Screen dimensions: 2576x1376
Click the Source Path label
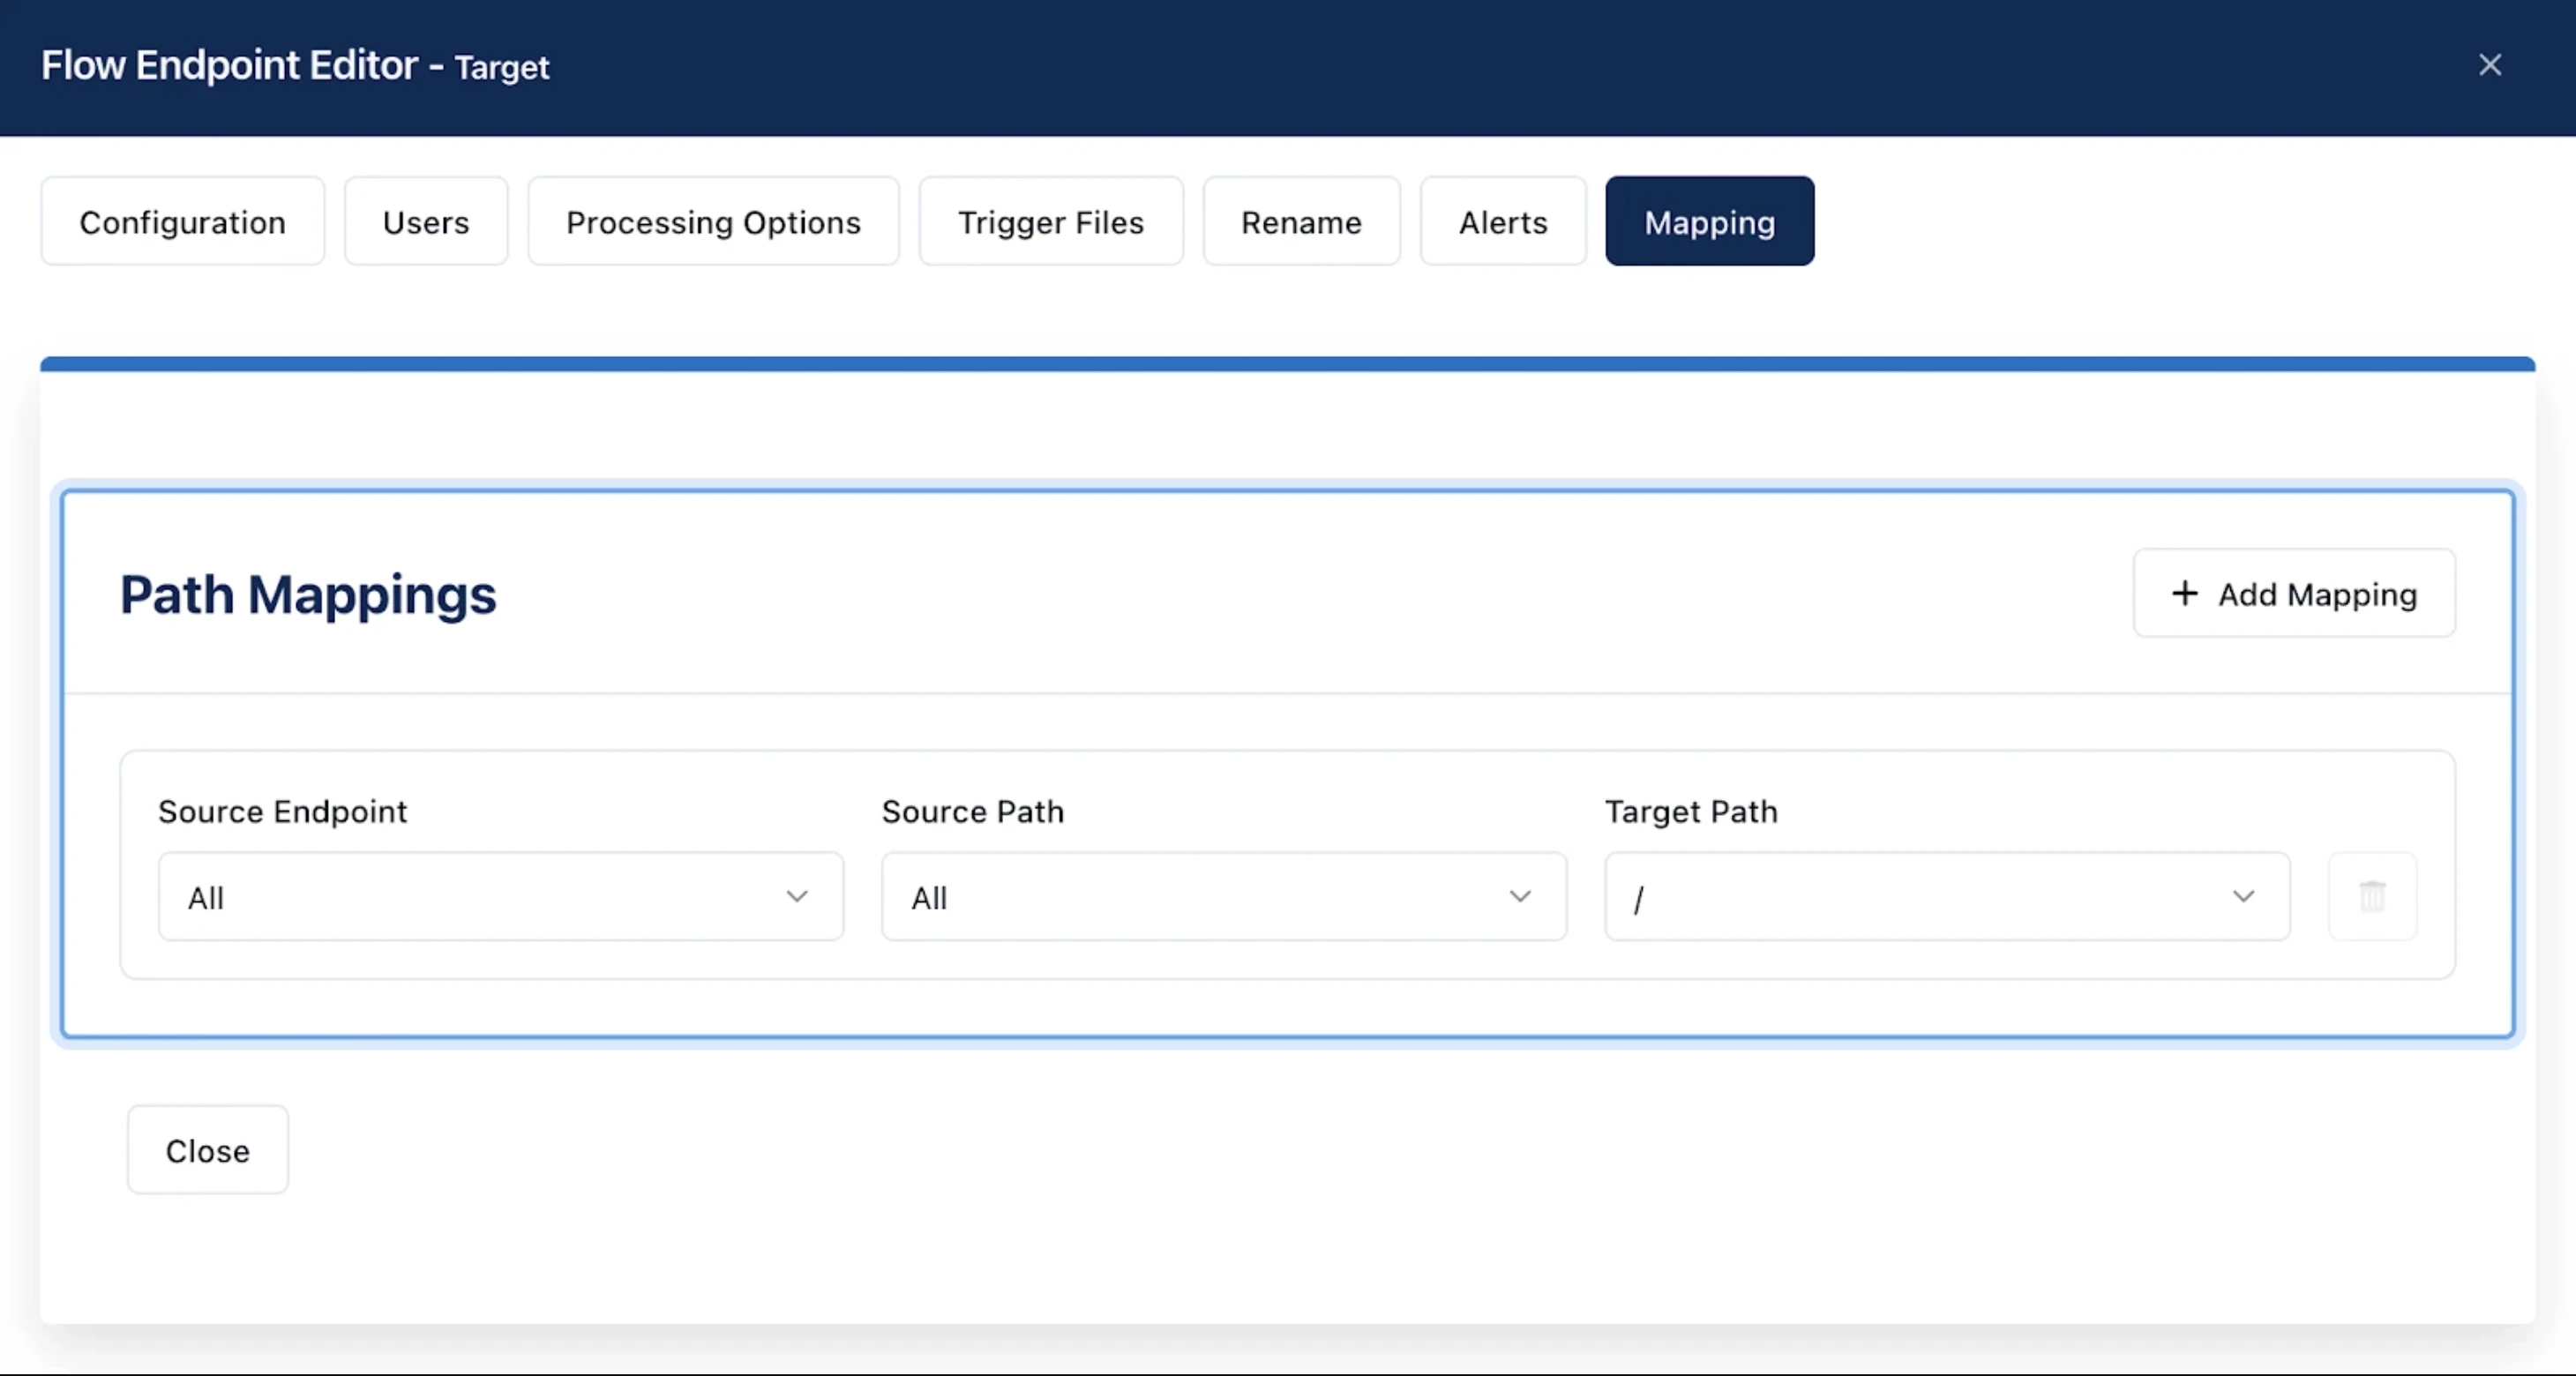[x=972, y=811]
